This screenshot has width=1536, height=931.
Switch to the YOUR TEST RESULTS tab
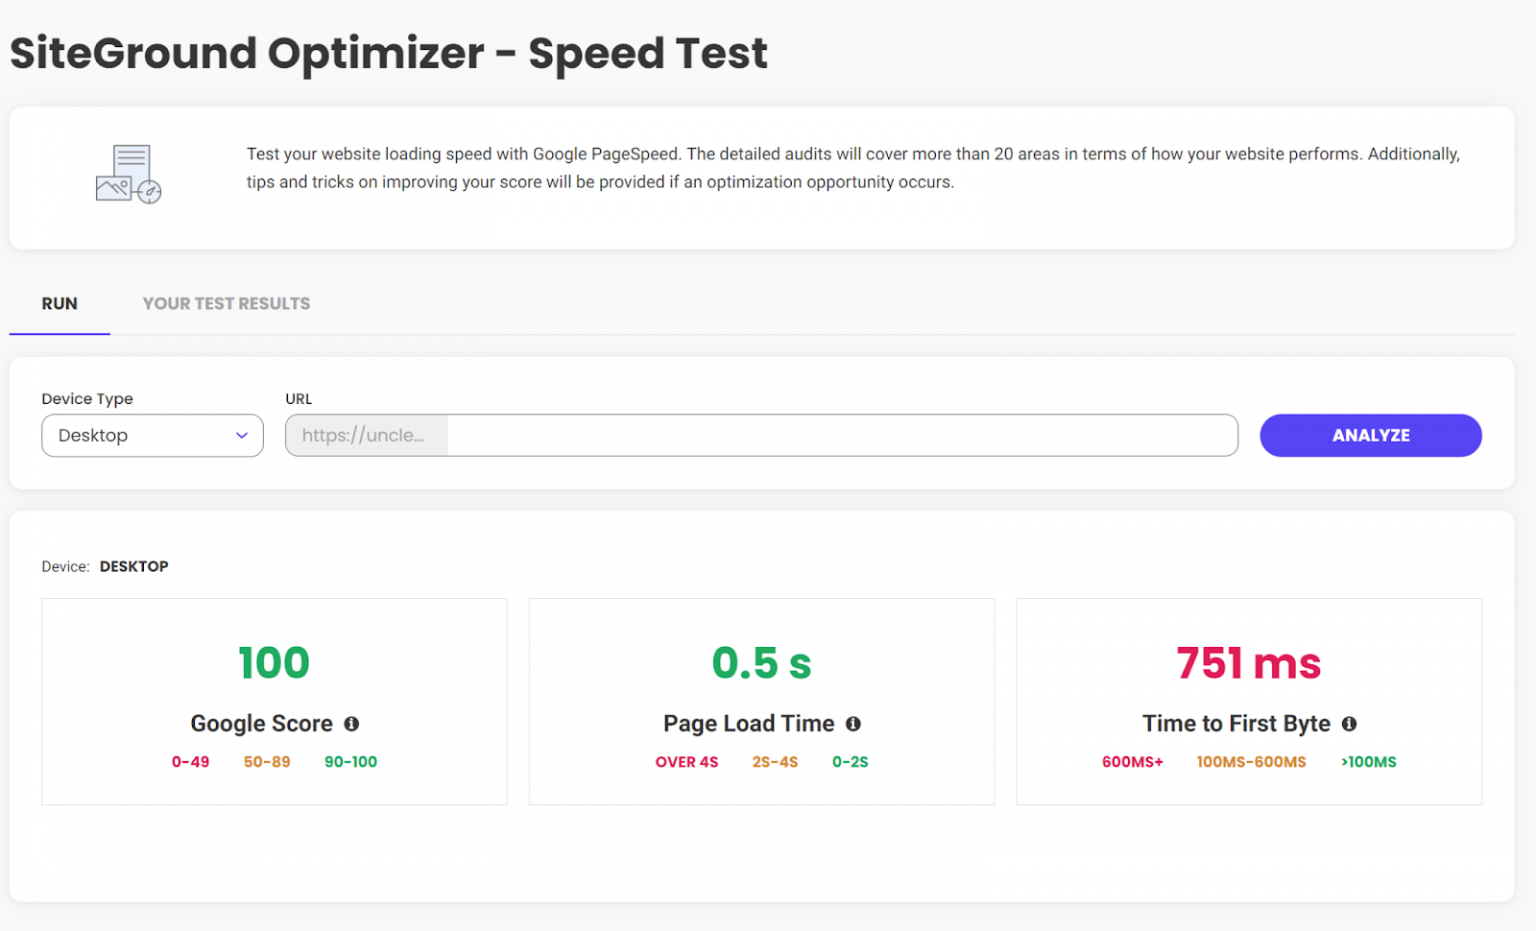[226, 303]
